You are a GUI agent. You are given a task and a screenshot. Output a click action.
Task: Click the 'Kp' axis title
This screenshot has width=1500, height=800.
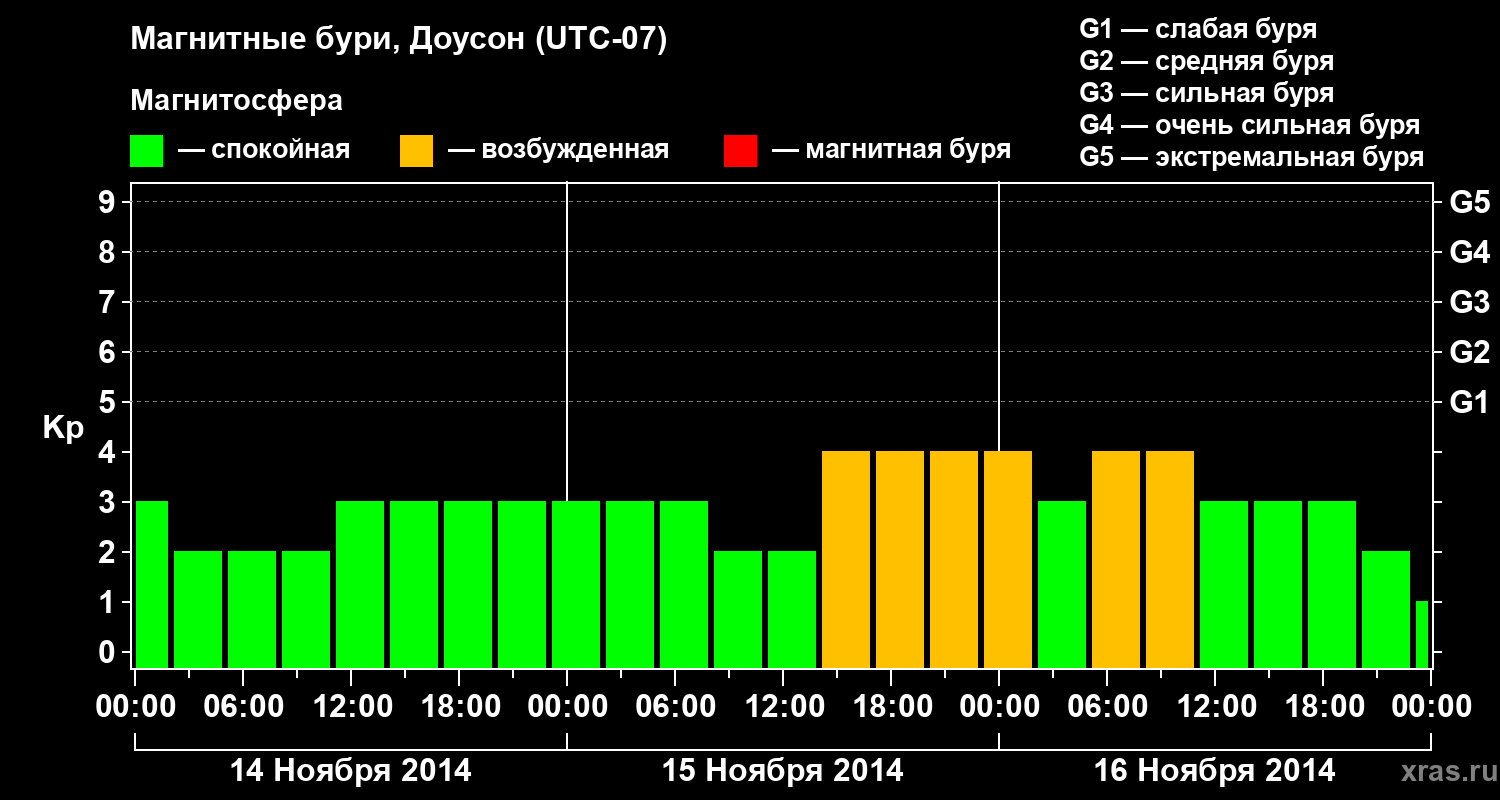63,428
